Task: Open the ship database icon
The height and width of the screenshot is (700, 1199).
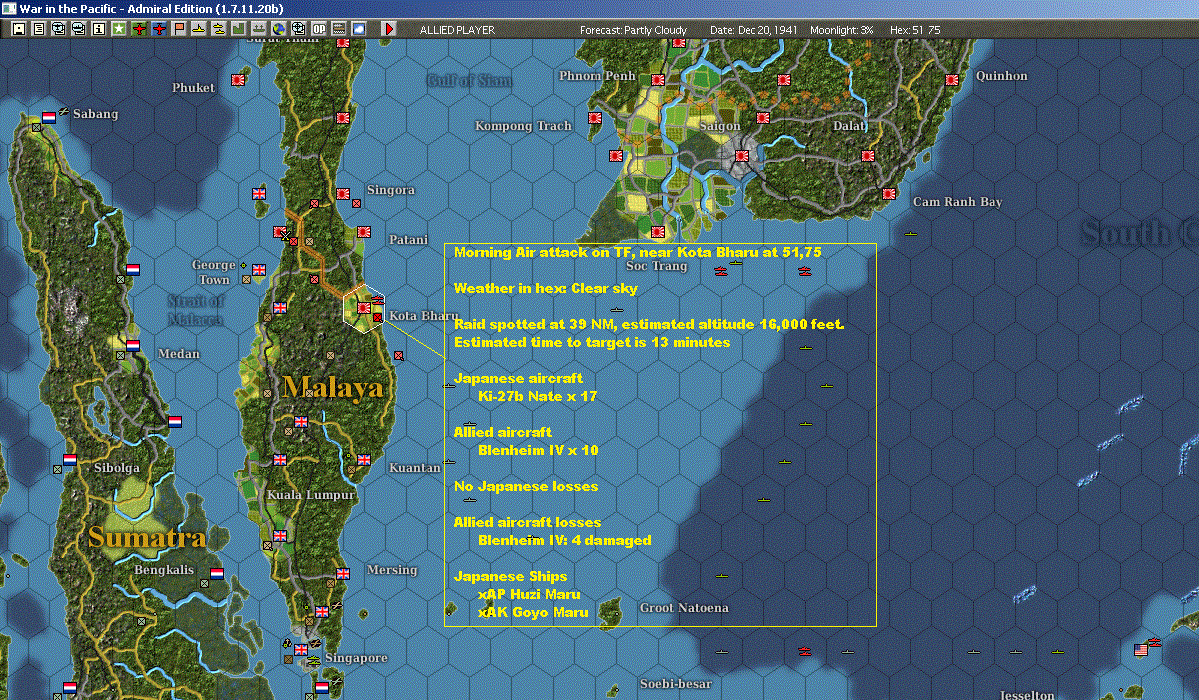Action: tap(79, 29)
